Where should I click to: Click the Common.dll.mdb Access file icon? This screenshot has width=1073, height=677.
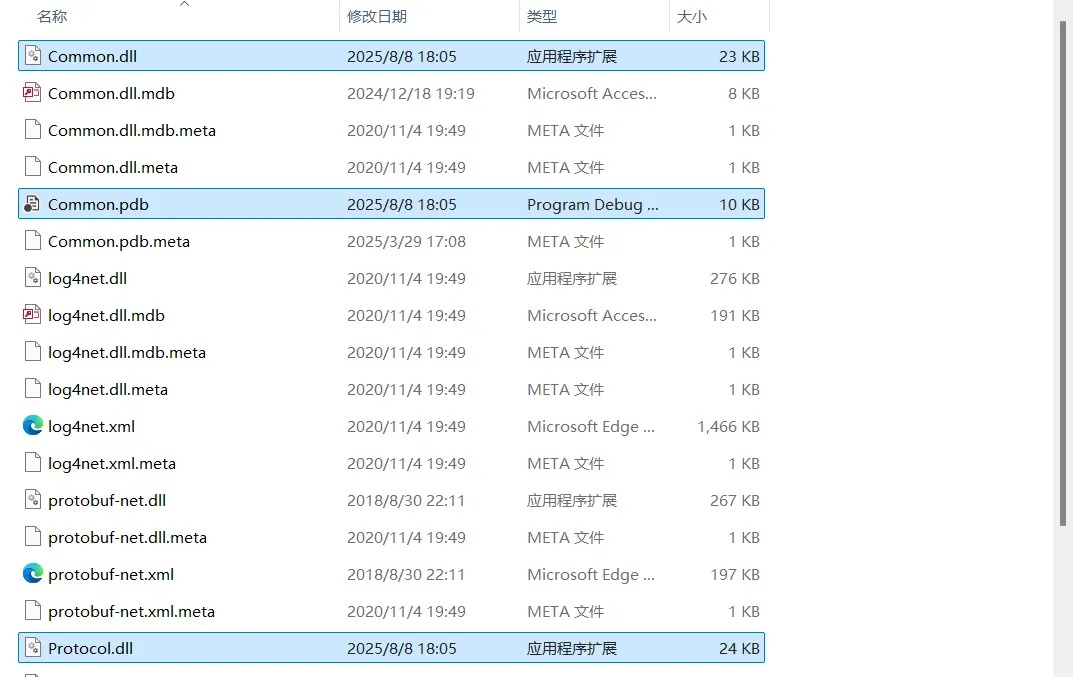tap(33, 93)
